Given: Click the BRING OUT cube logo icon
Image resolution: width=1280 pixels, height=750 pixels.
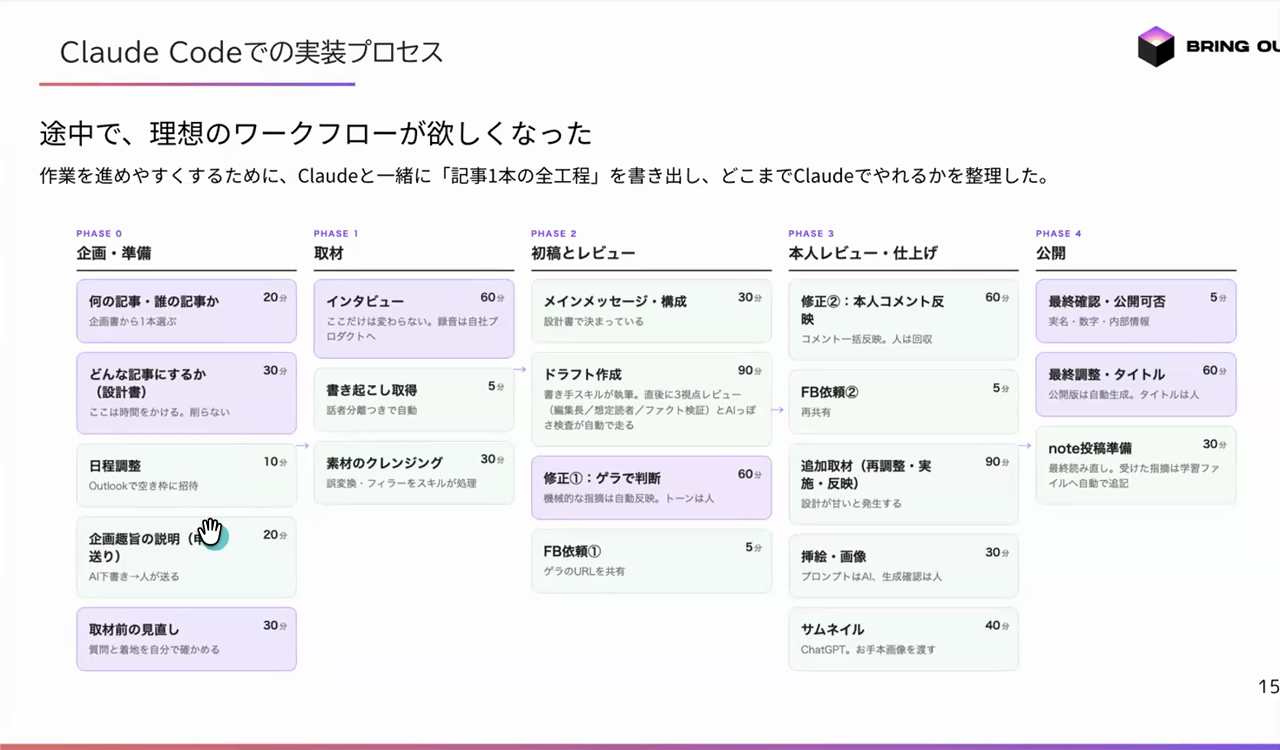Looking at the screenshot, I should [x=1156, y=46].
